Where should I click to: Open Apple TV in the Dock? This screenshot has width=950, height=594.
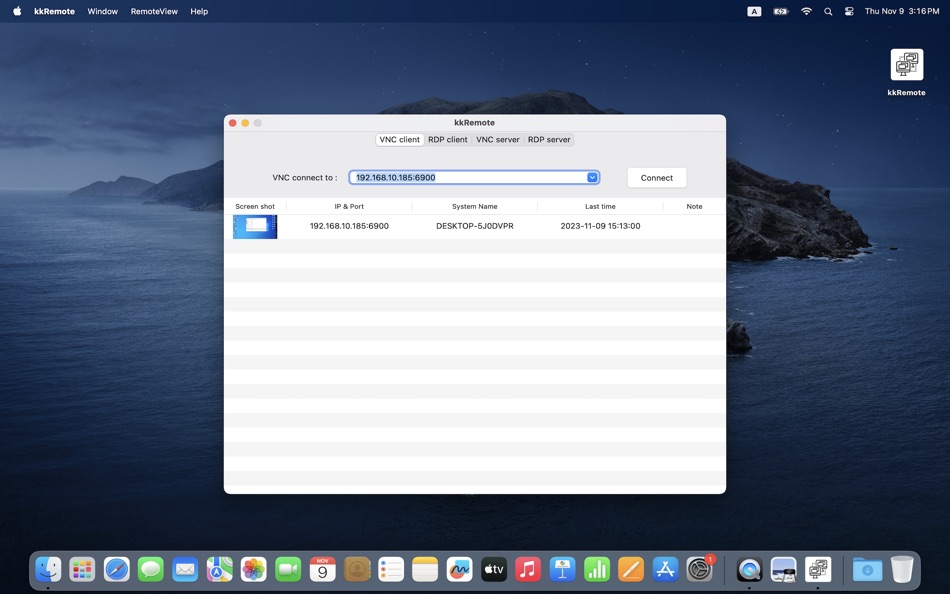coord(494,570)
